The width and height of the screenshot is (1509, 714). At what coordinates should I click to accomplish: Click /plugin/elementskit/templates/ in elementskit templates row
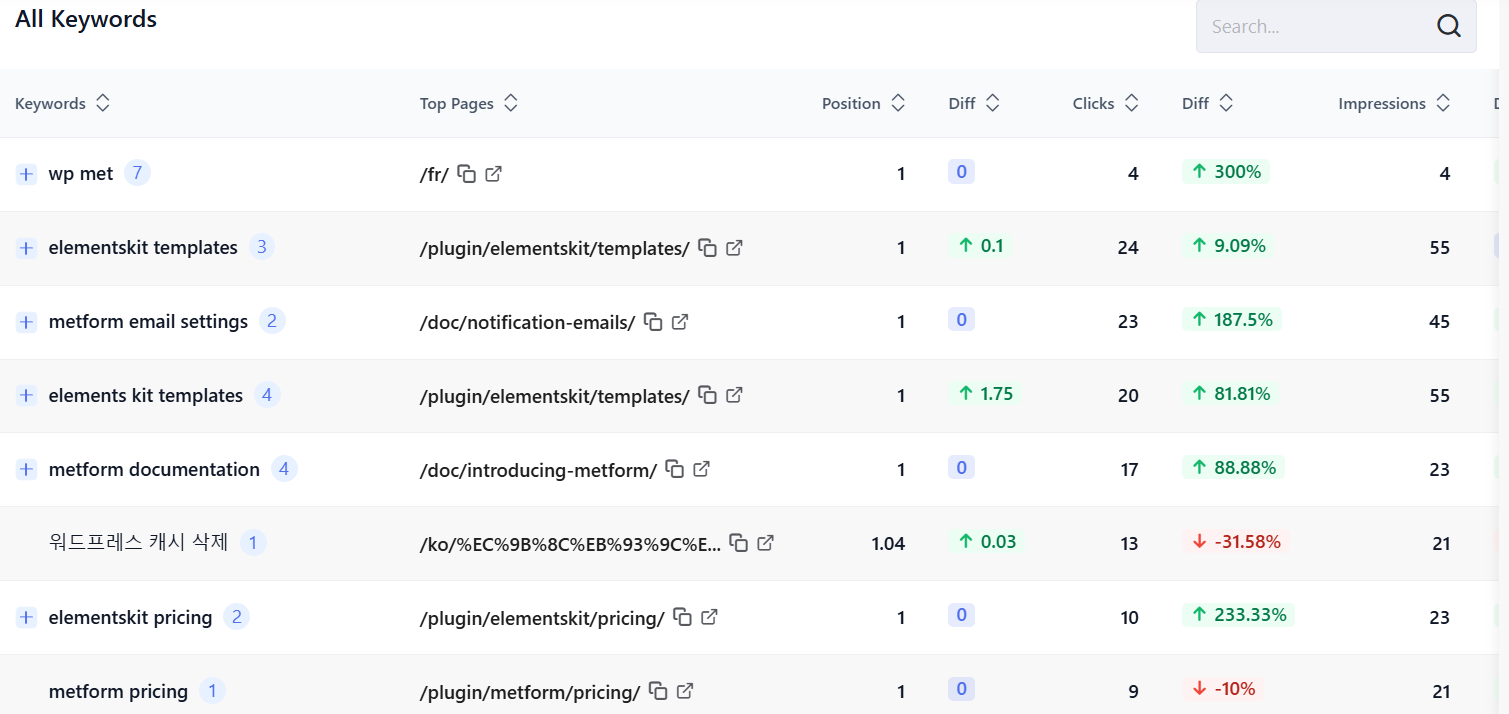[555, 249]
